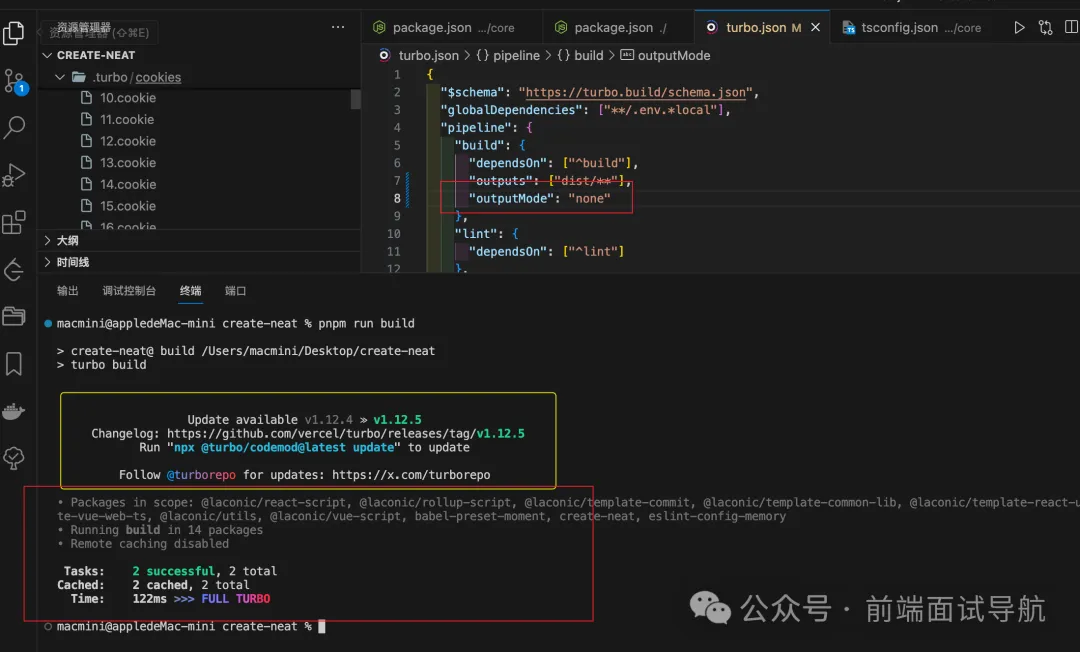Open the Extensions view icon
The height and width of the screenshot is (652, 1080).
click(x=14, y=222)
